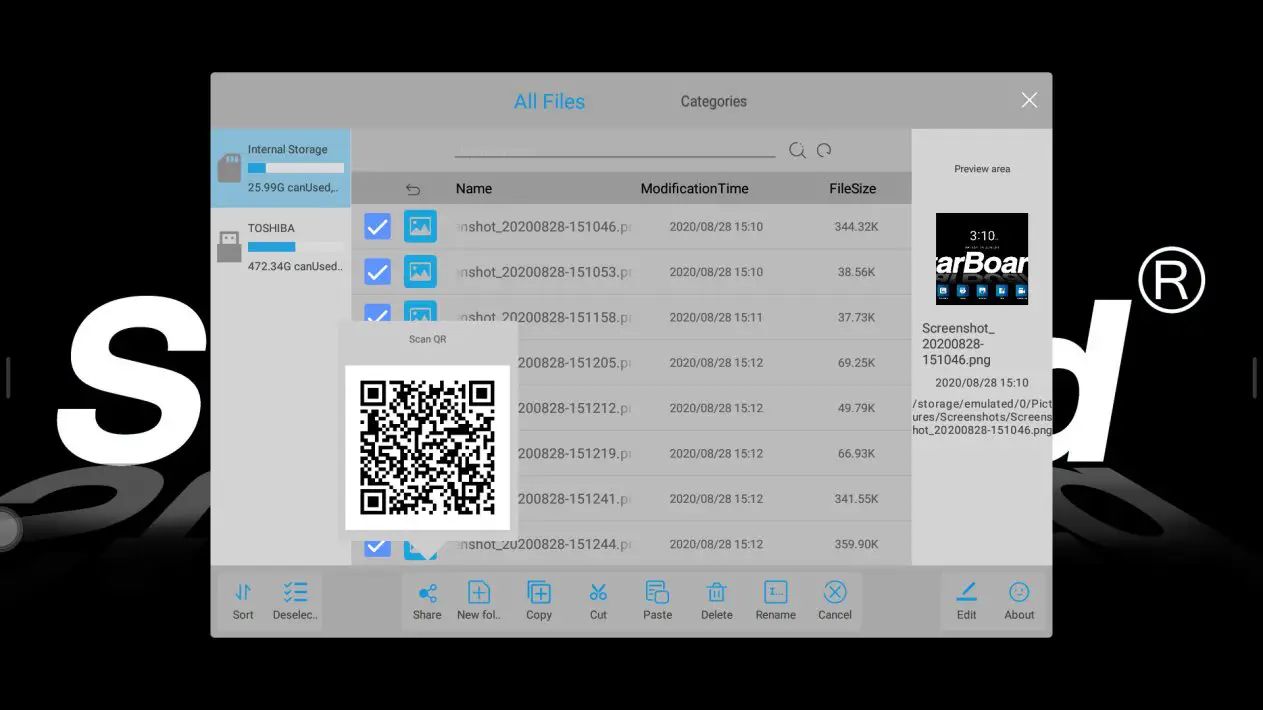This screenshot has height=710, width=1263.
Task: Delete selected files with trash icon
Action: pyautogui.click(x=716, y=592)
